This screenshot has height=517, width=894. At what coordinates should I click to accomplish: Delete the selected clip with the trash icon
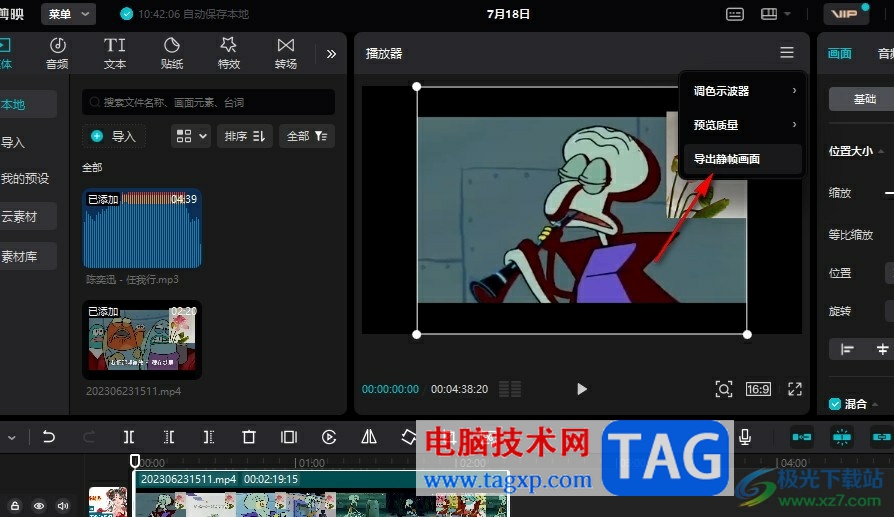[249, 437]
